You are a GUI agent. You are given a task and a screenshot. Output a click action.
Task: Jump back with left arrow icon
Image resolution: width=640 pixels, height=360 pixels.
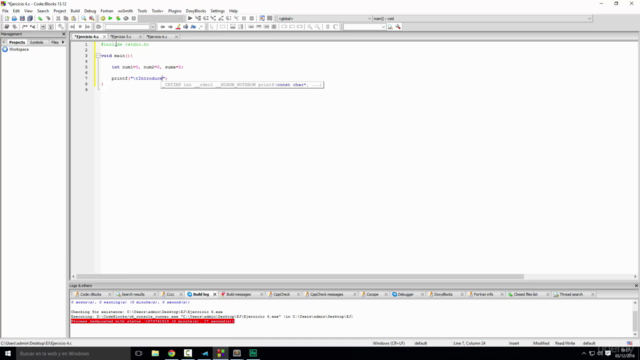(x=162, y=27)
